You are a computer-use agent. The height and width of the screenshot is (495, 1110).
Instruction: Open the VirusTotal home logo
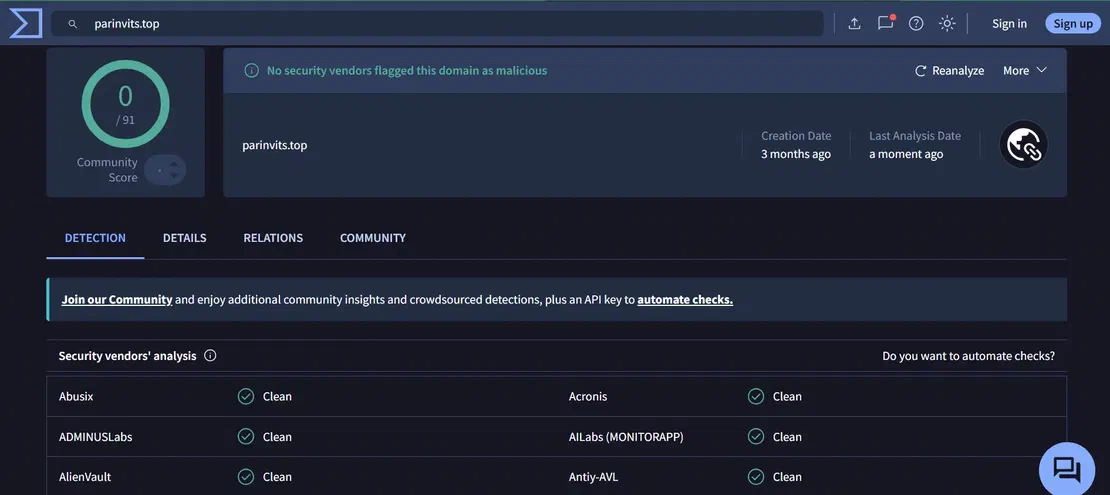coord(25,23)
